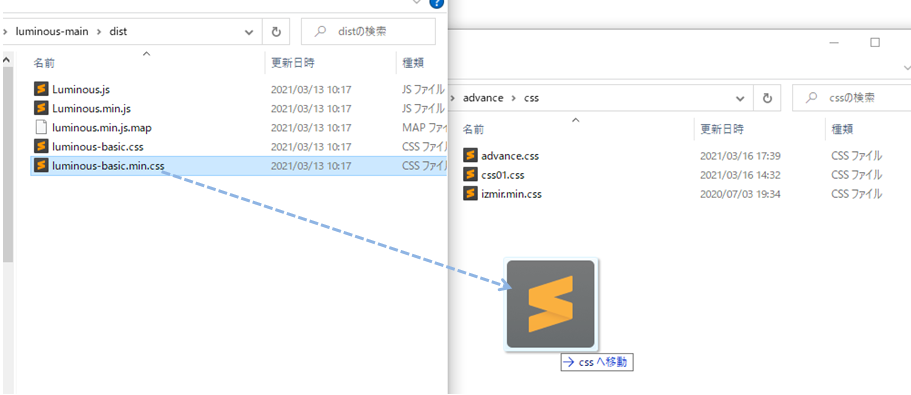911x395 pixels.
Task: Click scrollbar up arrow in dist window
Action: [8, 59]
